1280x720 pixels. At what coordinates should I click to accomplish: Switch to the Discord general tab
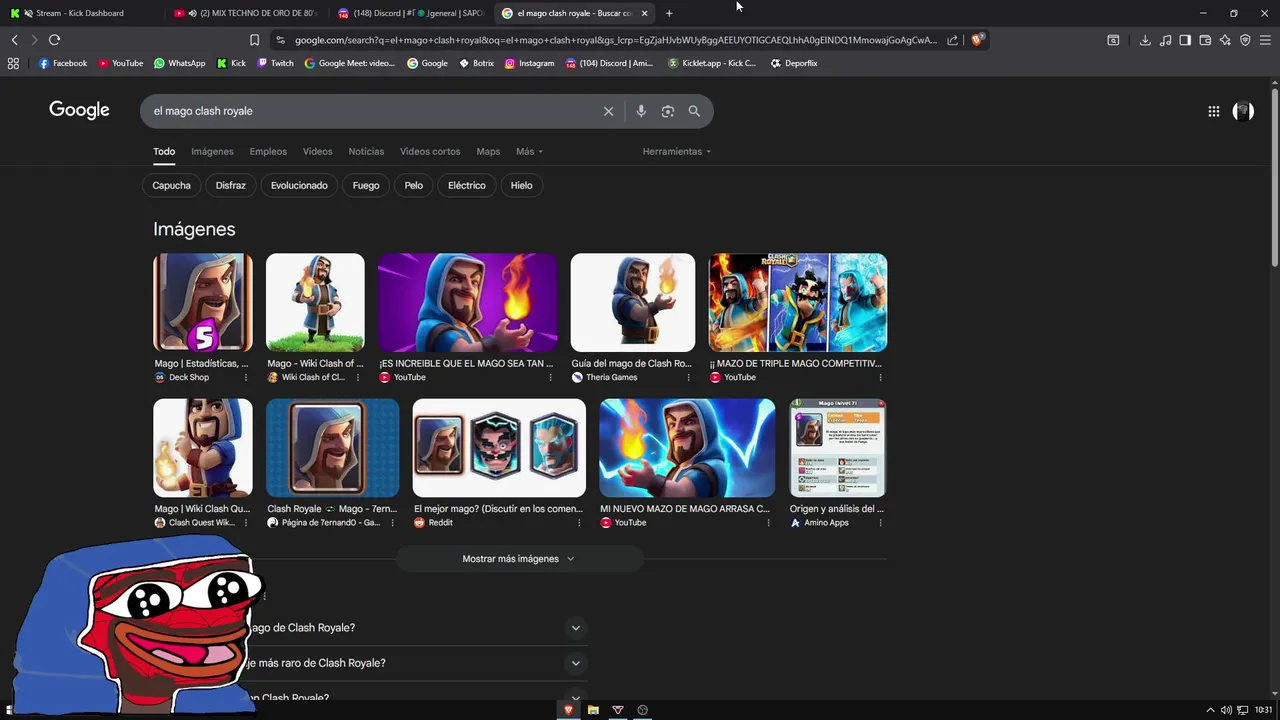coord(410,13)
